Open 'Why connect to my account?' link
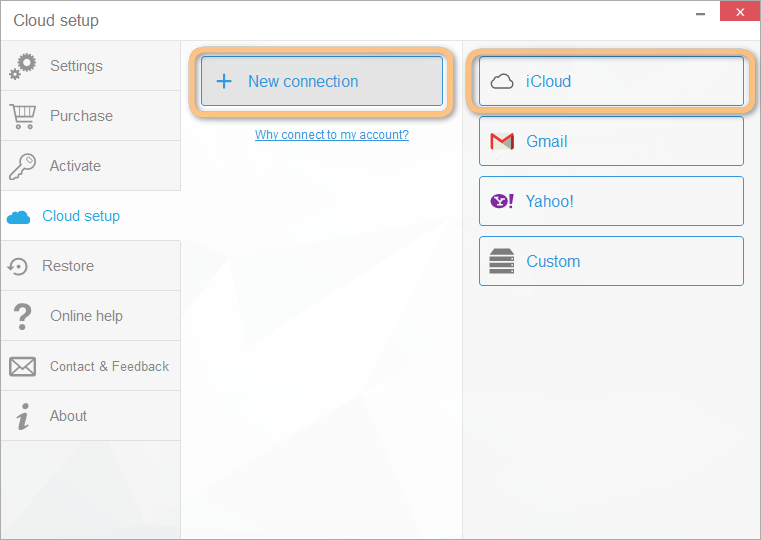This screenshot has width=761, height=540. coord(331,135)
